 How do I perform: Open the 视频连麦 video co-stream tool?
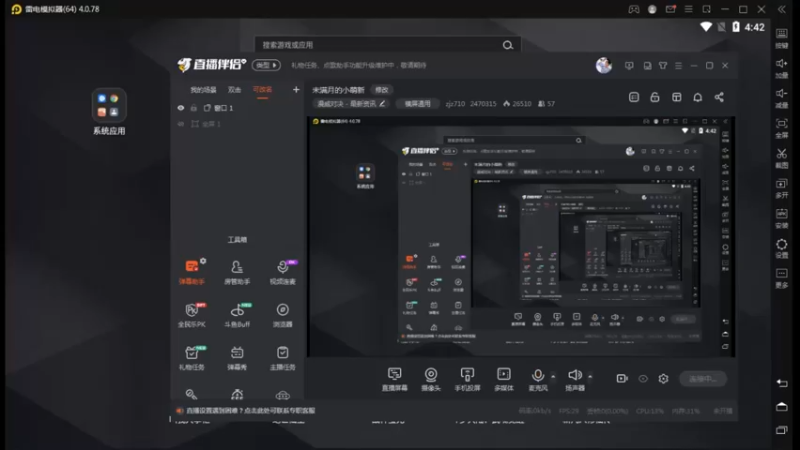pos(282,272)
